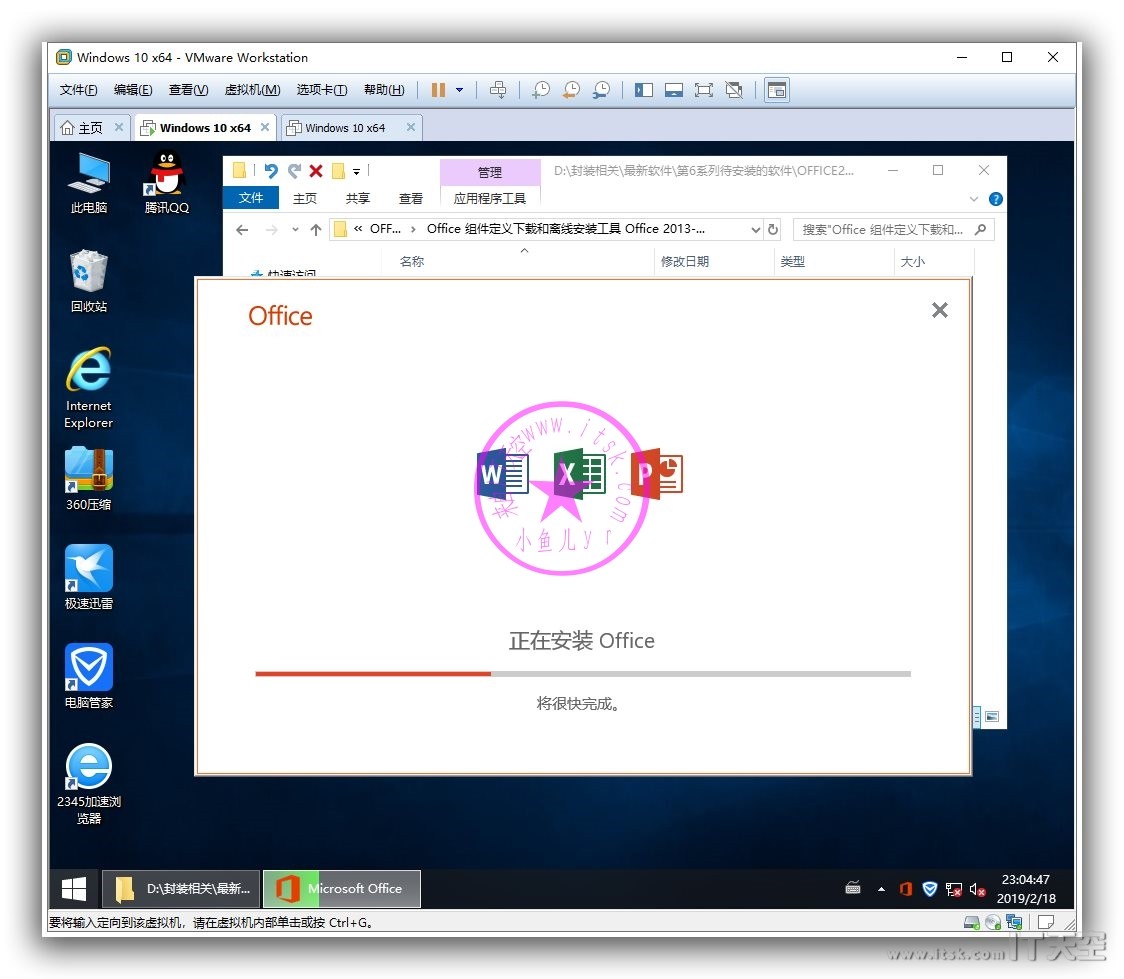Viewport: 1124px width, 979px height.
Task: Open 2345加速浏览器 desktop icon
Action: click(x=89, y=784)
